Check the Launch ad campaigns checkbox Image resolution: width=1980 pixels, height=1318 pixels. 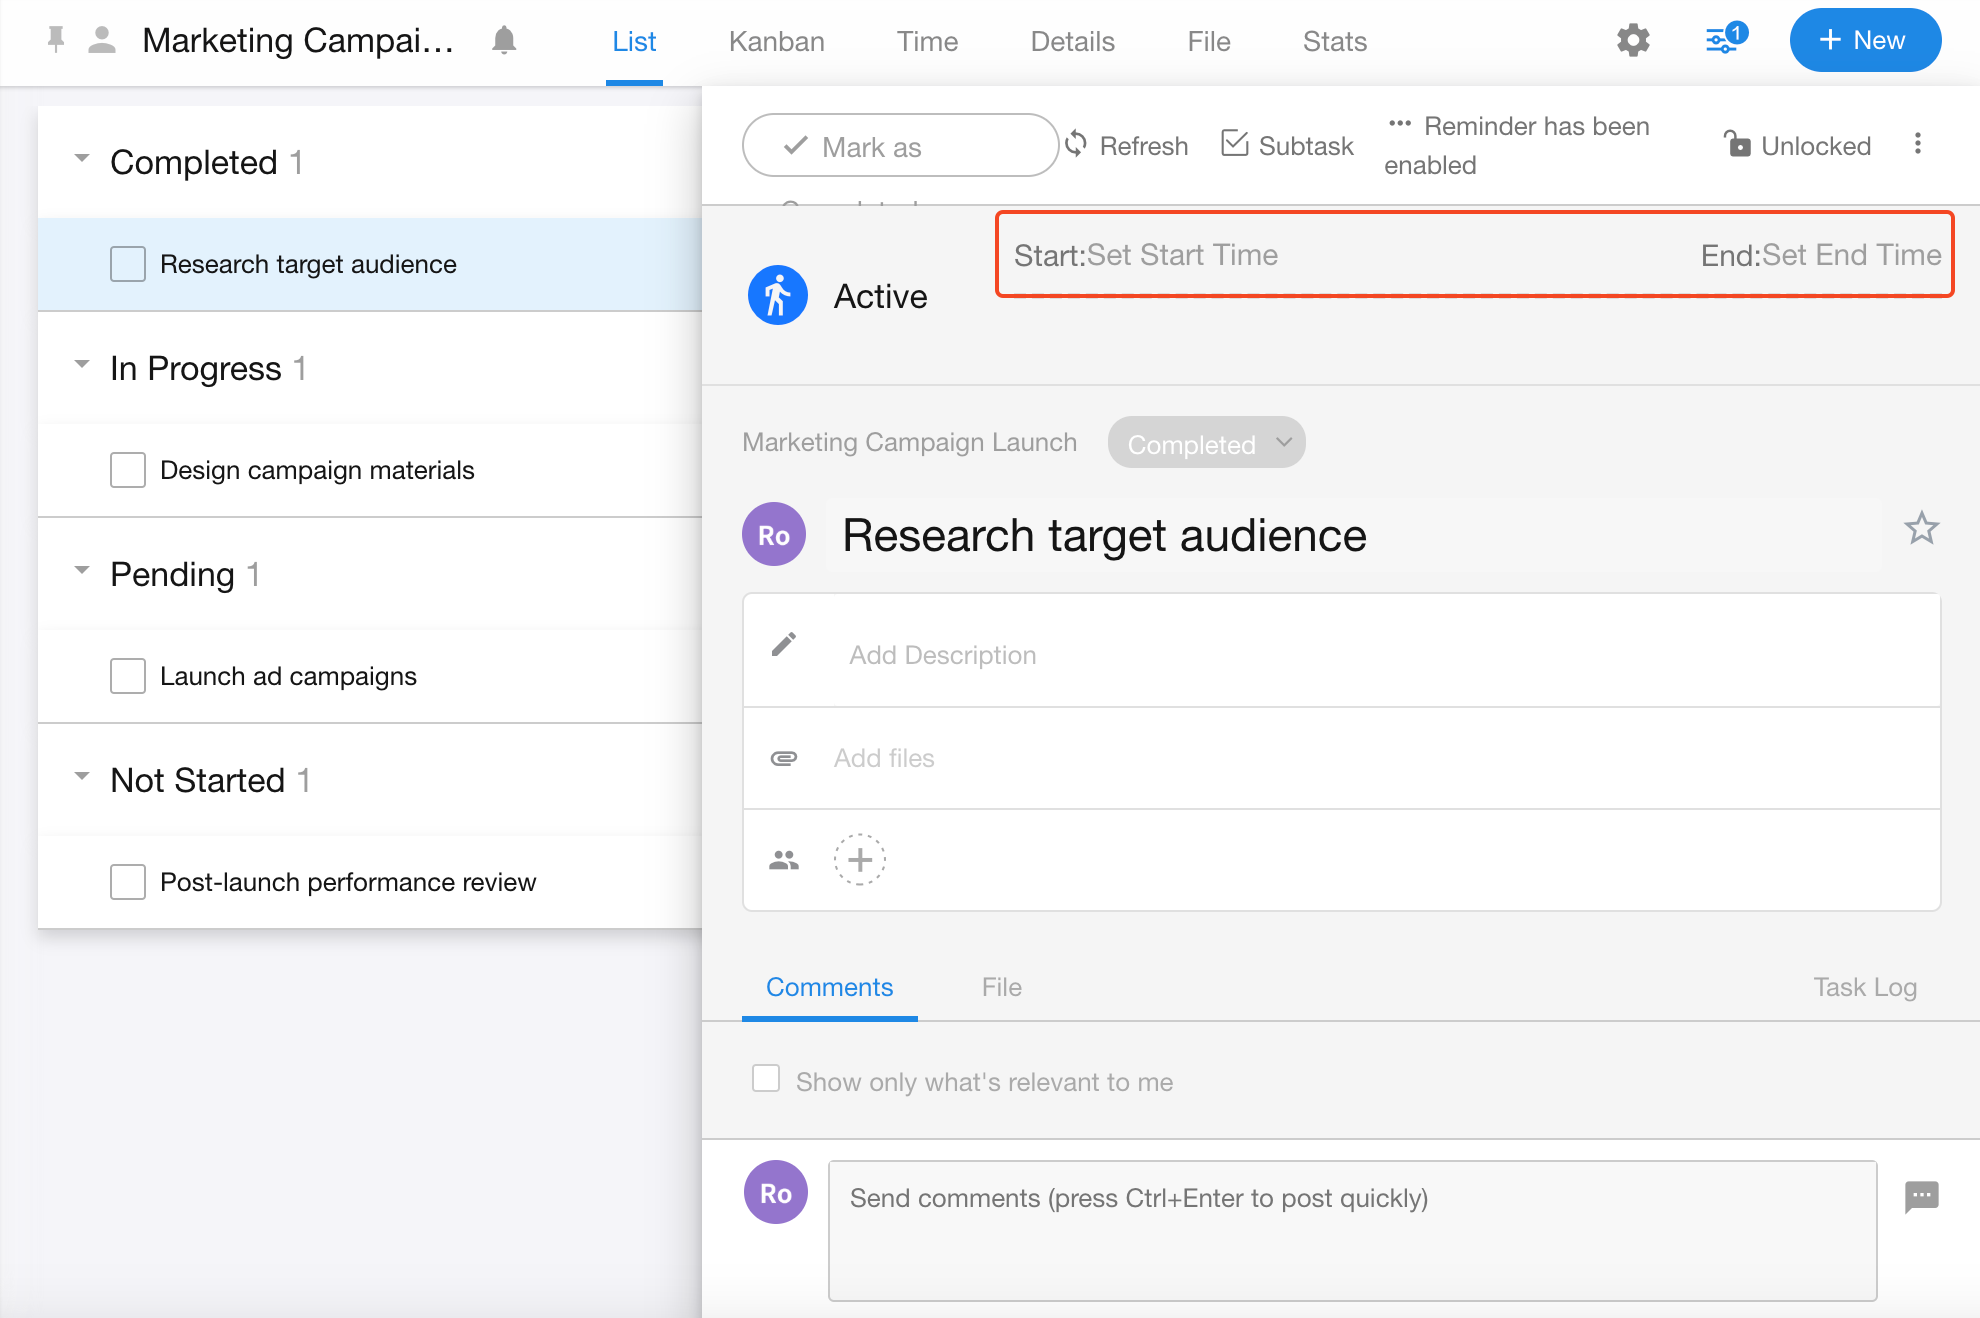tap(128, 676)
